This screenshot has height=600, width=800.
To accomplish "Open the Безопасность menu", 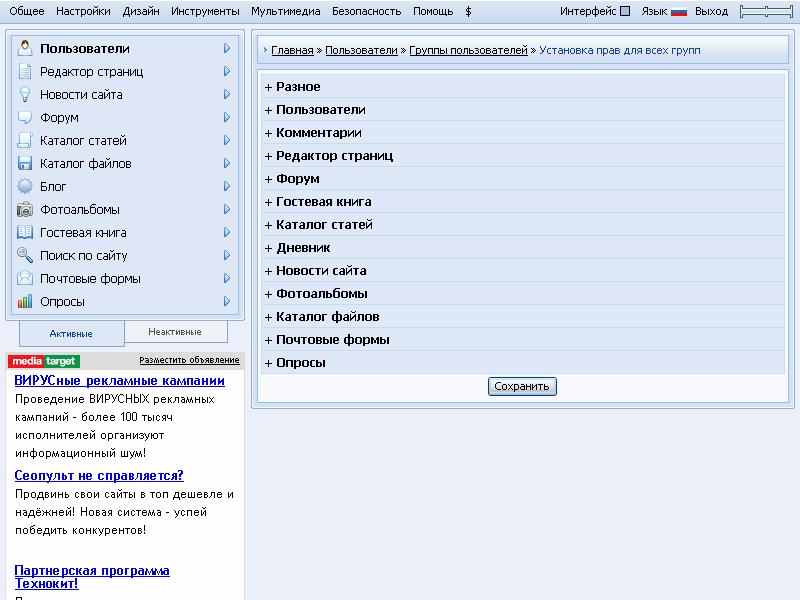I will coord(366,11).
